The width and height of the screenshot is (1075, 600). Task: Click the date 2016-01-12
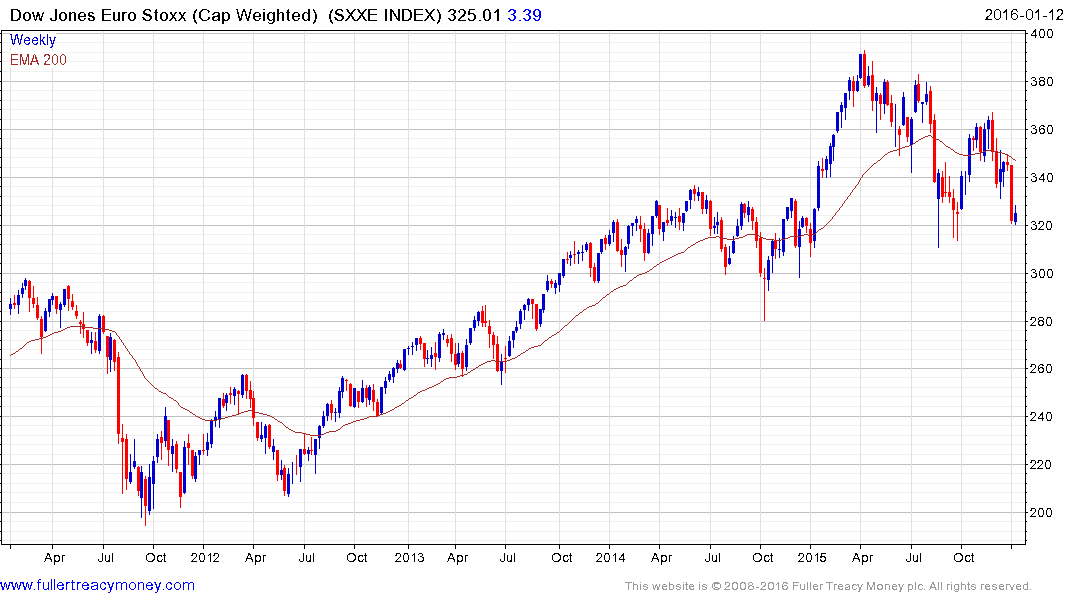pos(1024,15)
